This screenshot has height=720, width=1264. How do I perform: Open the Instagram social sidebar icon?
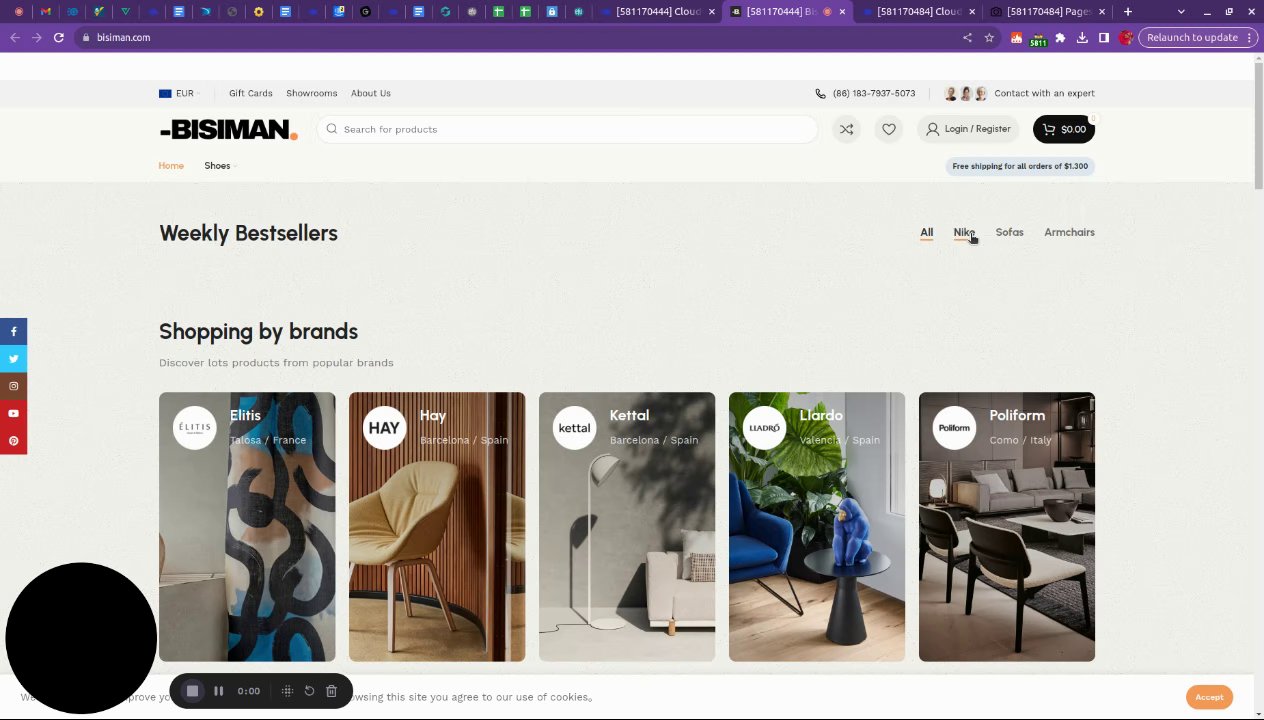coord(13,386)
